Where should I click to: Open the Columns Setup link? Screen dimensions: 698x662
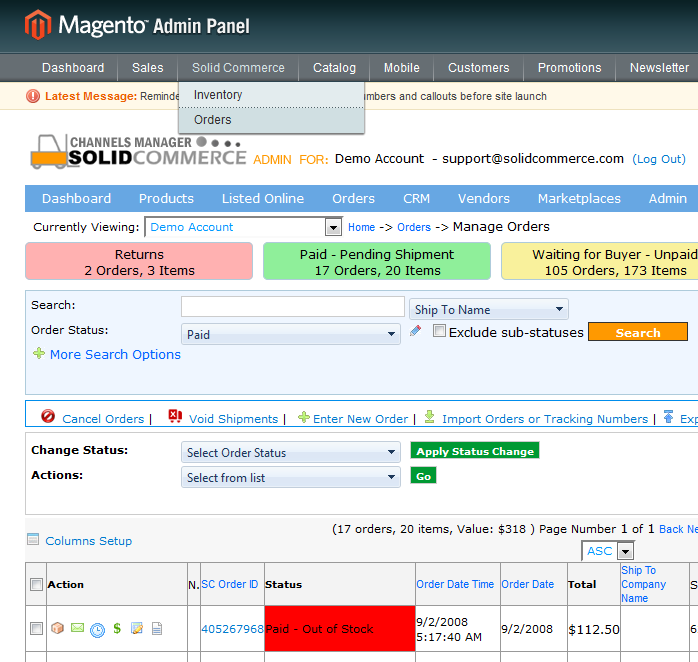pos(89,541)
